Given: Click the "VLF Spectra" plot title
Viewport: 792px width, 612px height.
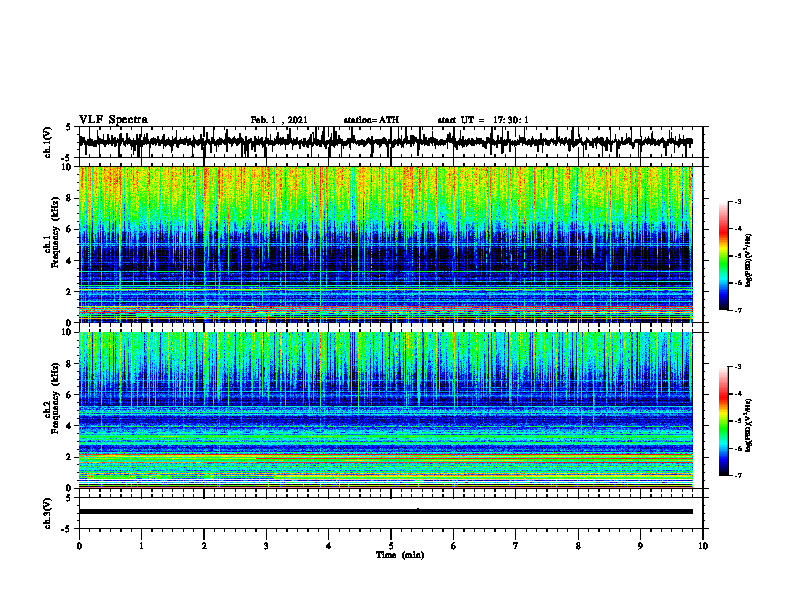Looking at the screenshot, I should [113, 120].
